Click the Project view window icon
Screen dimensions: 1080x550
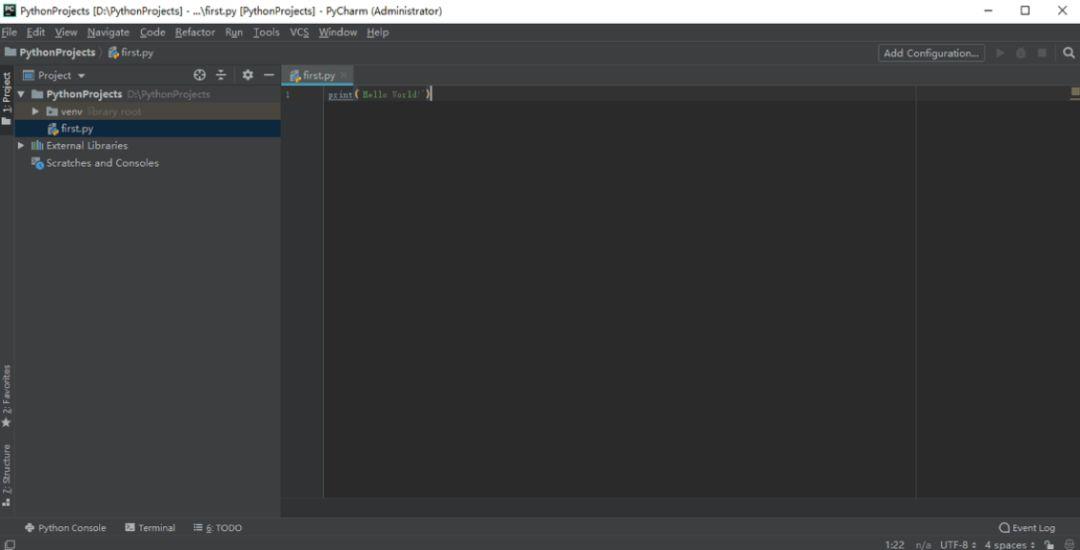(29, 75)
